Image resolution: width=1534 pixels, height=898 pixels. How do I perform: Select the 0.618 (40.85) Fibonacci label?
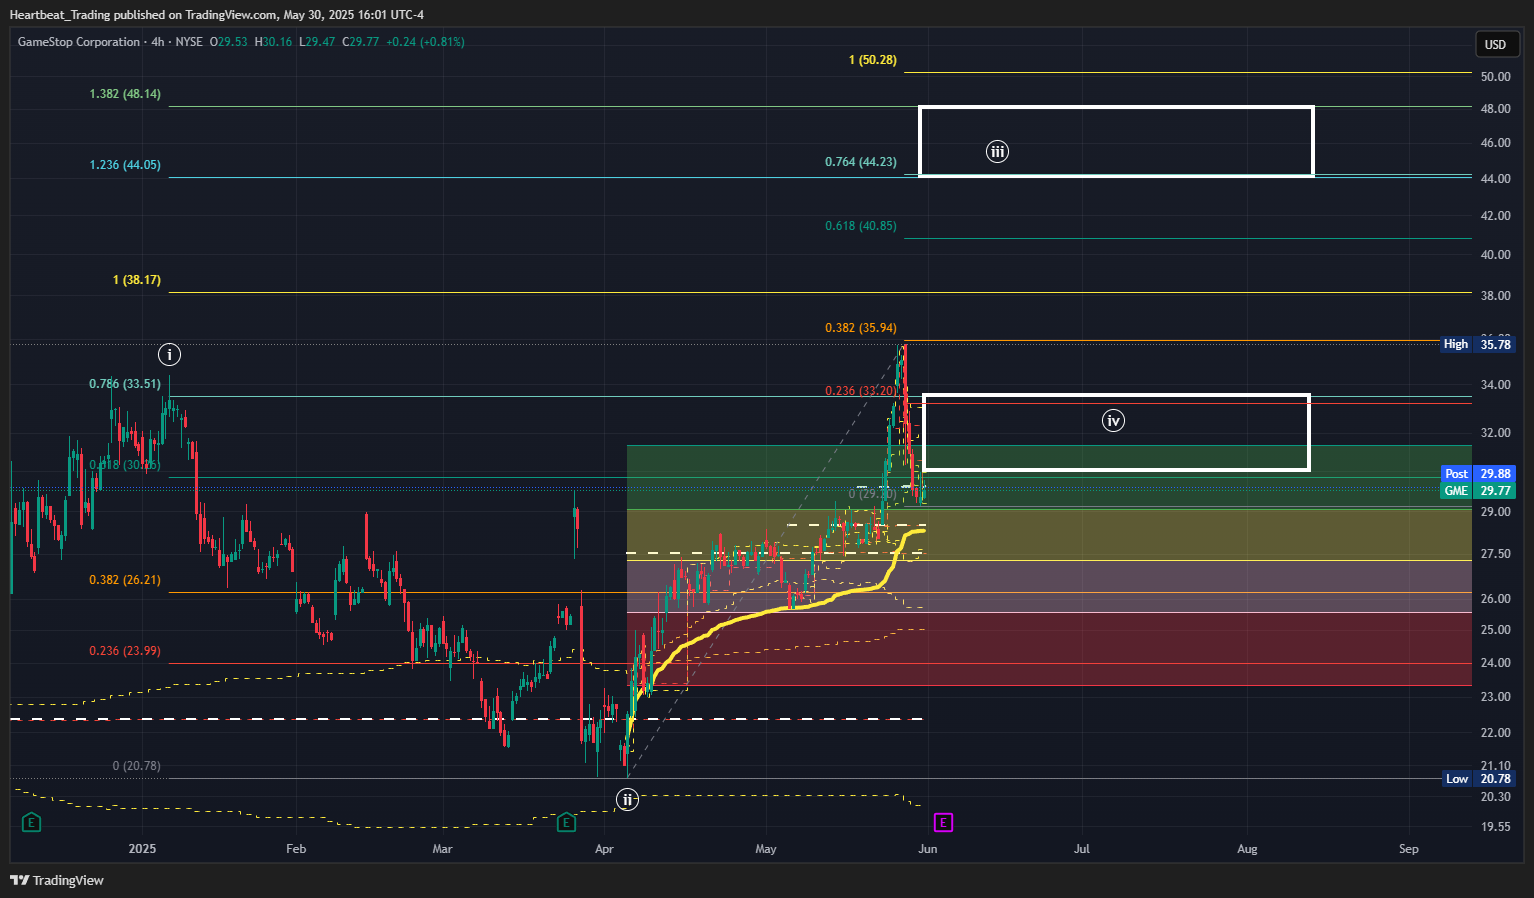click(861, 226)
